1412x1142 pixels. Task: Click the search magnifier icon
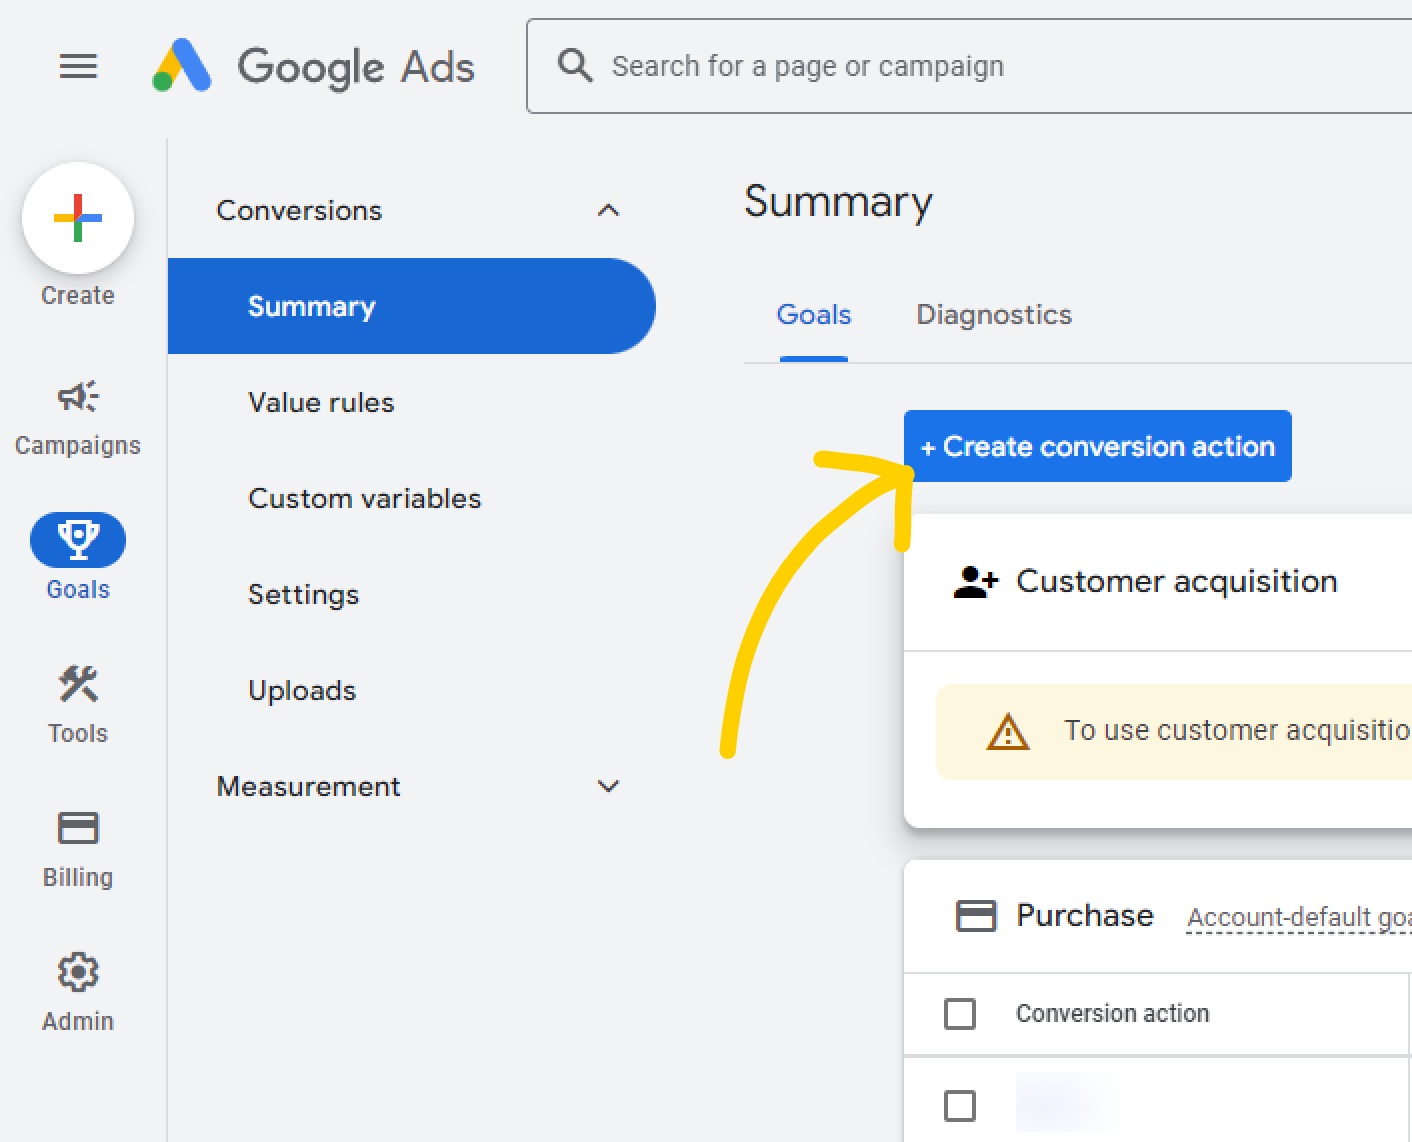[x=575, y=65]
